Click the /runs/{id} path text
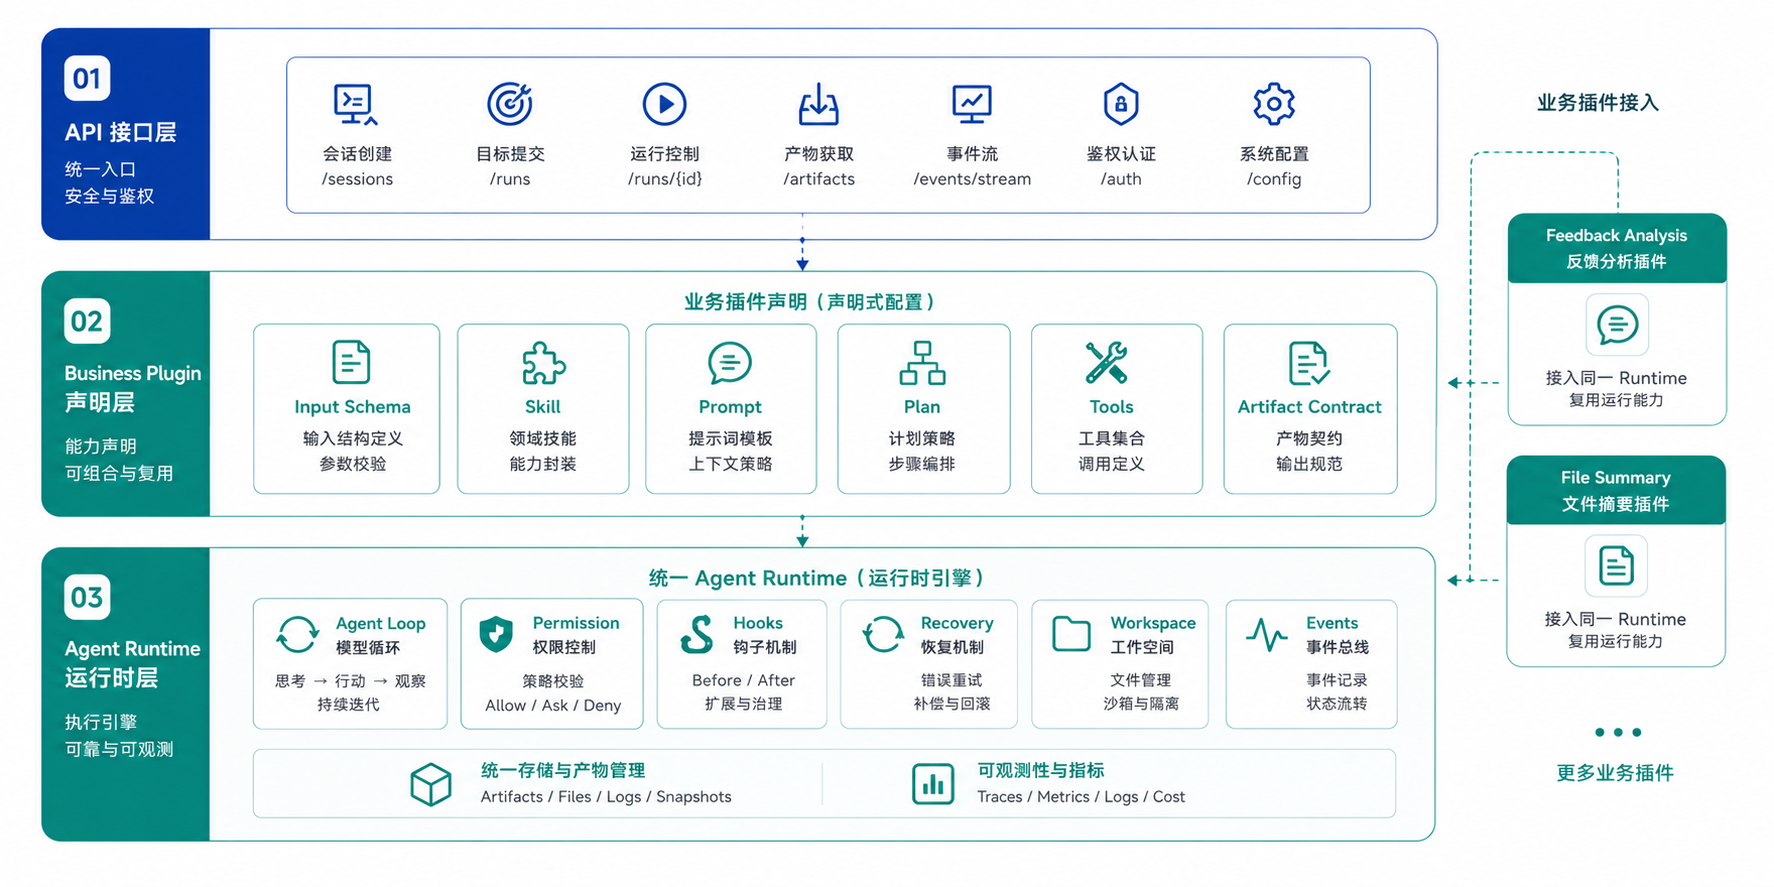1774x887 pixels. pyautogui.click(x=665, y=179)
